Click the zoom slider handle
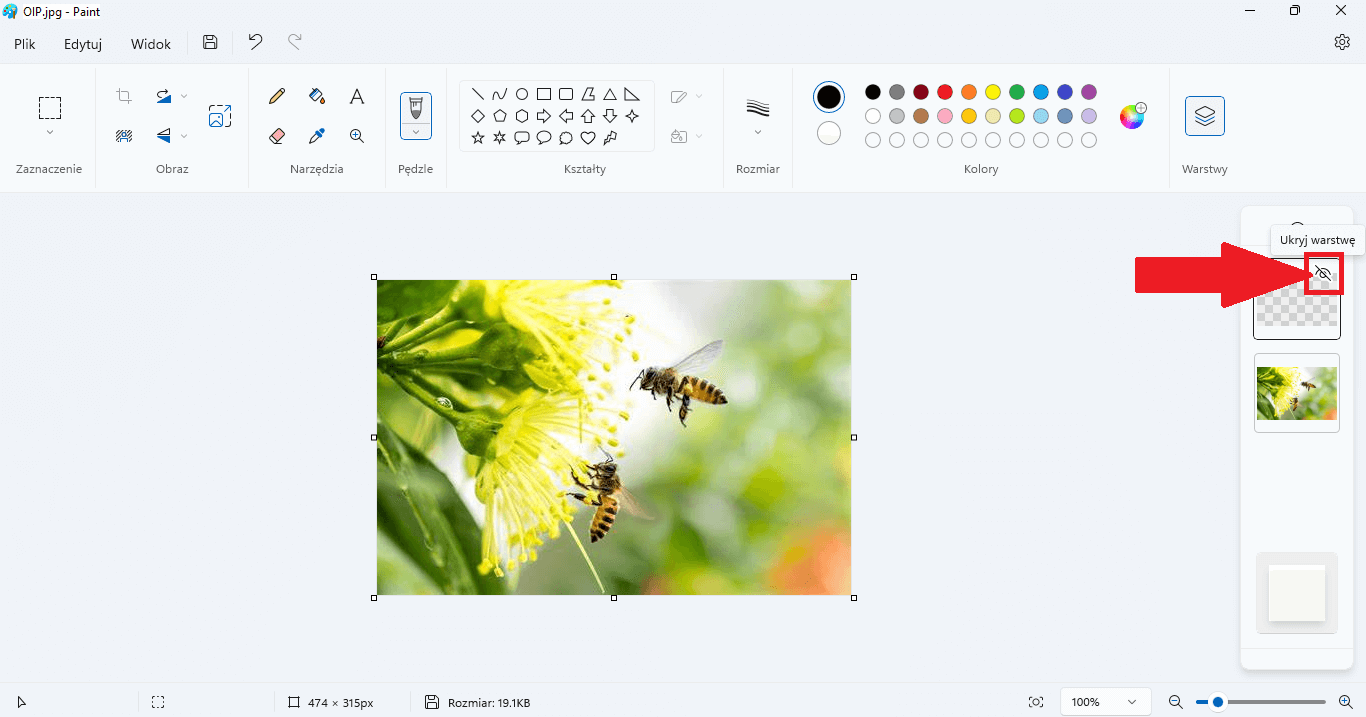The height and width of the screenshot is (717, 1366). (x=1218, y=702)
